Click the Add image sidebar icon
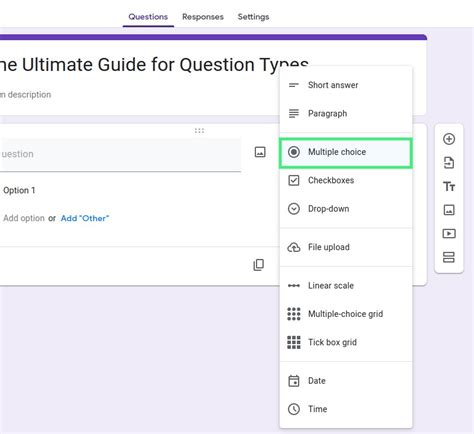Image resolution: width=474 pixels, height=434 pixels. pyautogui.click(x=449, y=210)
